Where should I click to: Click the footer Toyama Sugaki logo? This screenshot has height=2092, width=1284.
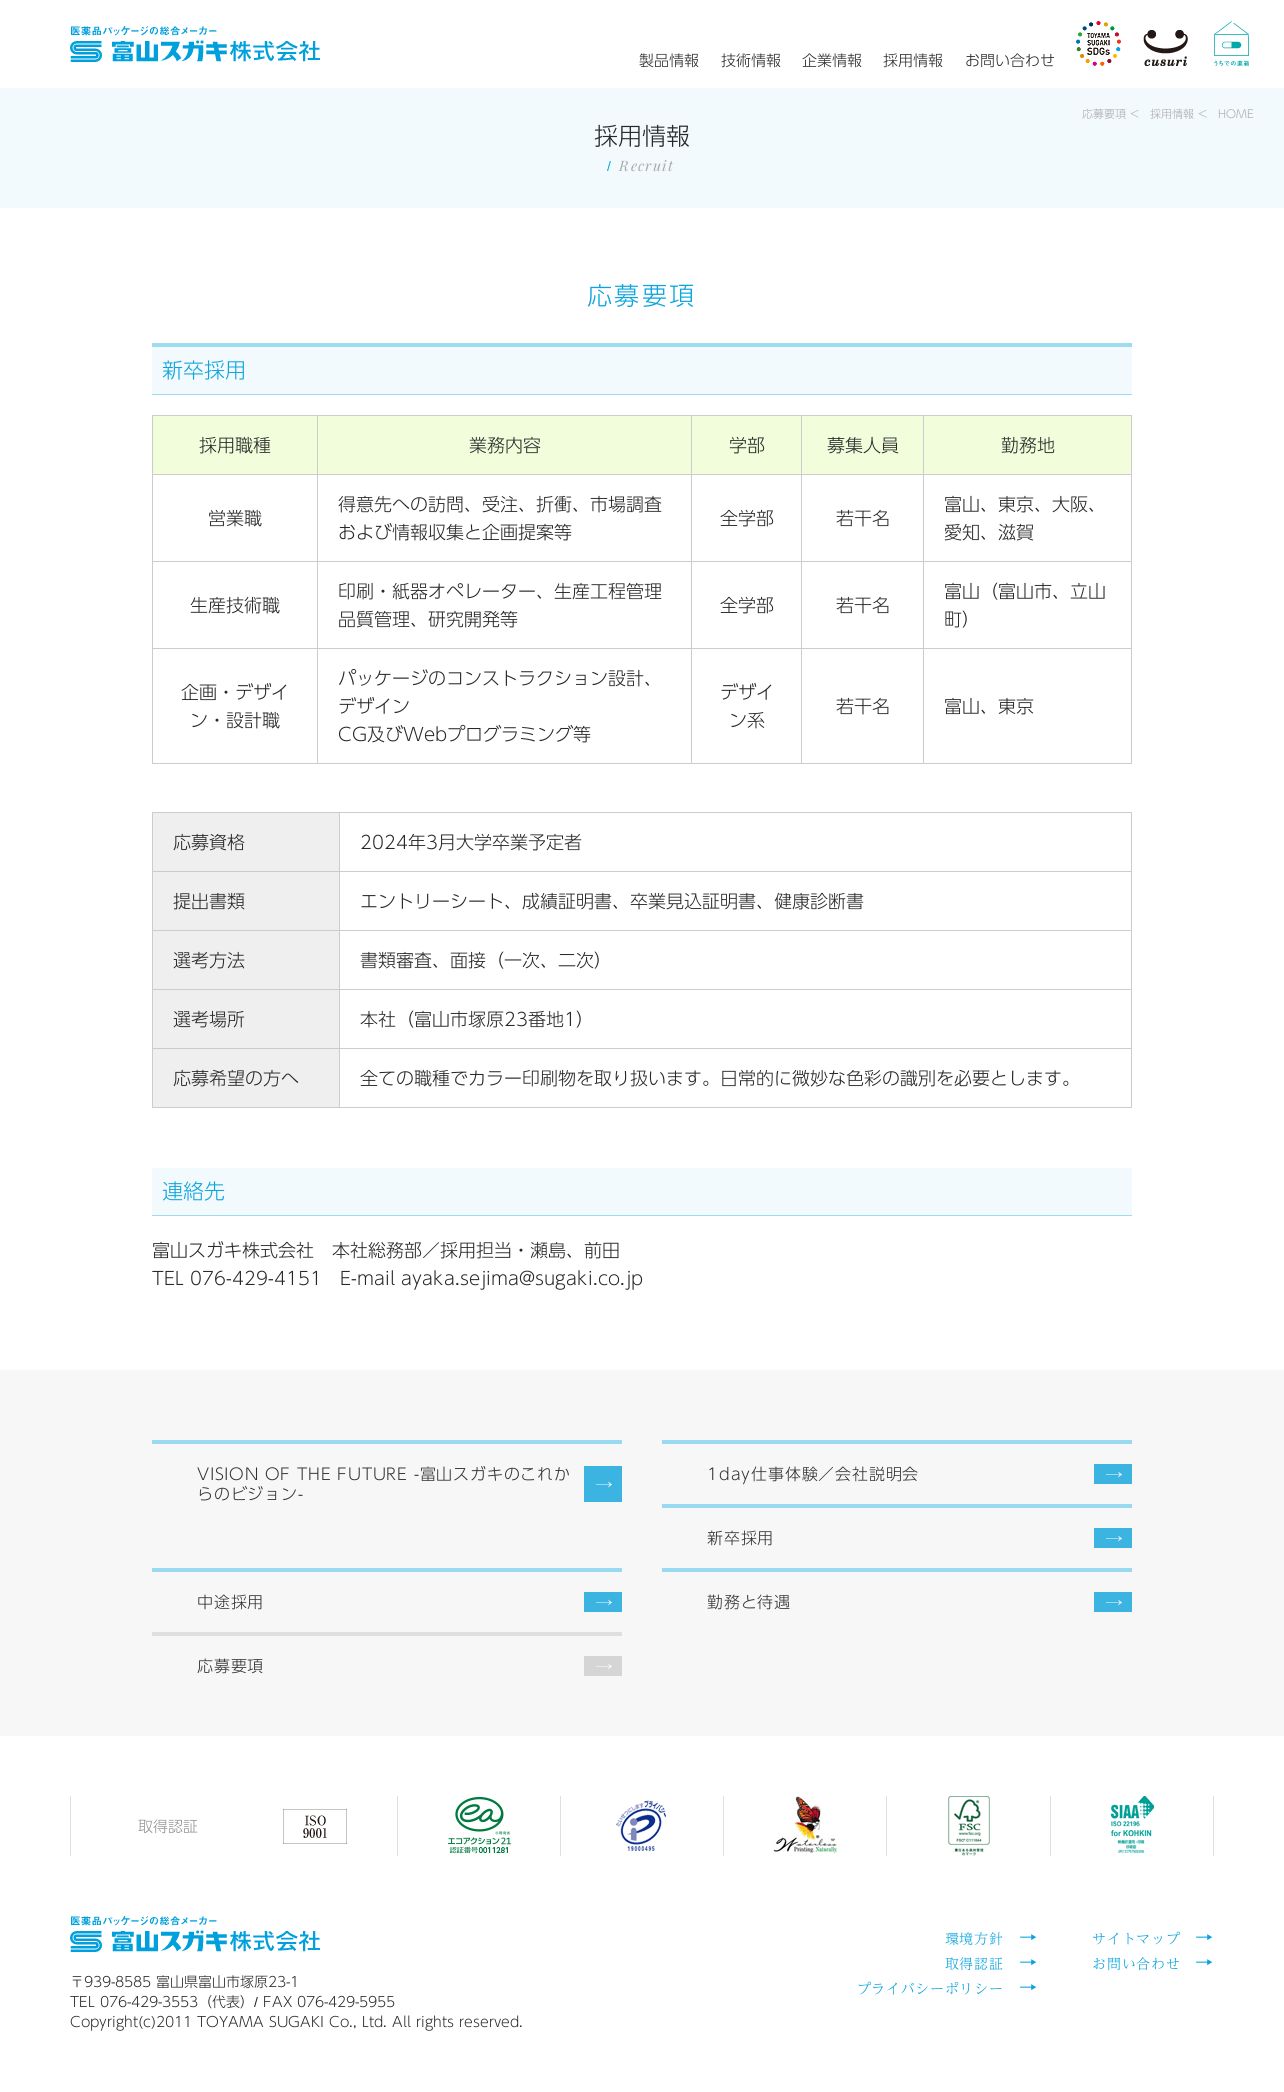[x=195, y=1935]
